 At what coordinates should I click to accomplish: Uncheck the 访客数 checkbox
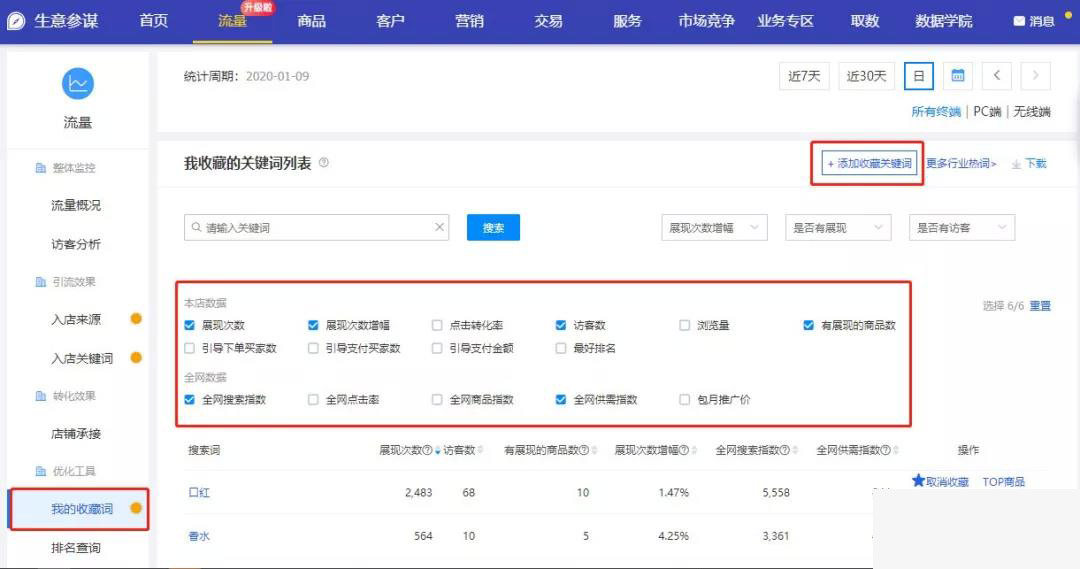[561, 325]
